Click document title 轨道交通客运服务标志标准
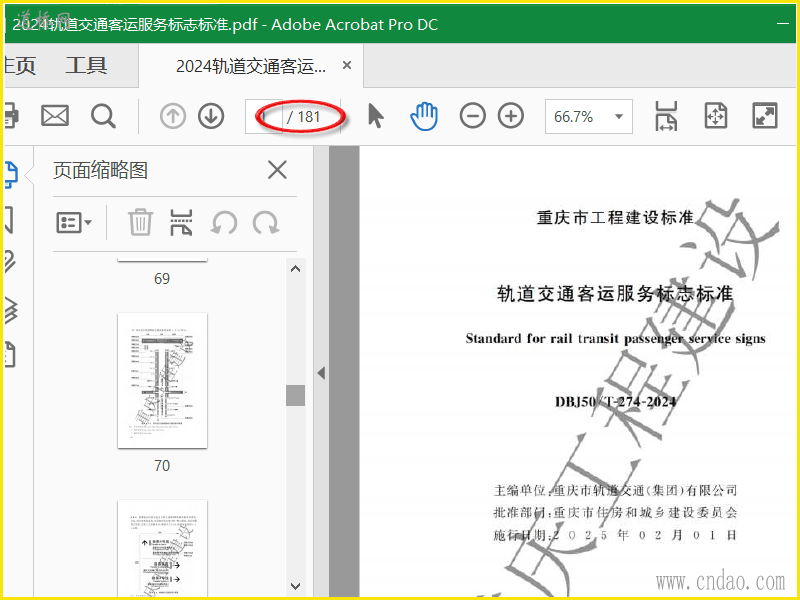 click(x=615, y=293)
